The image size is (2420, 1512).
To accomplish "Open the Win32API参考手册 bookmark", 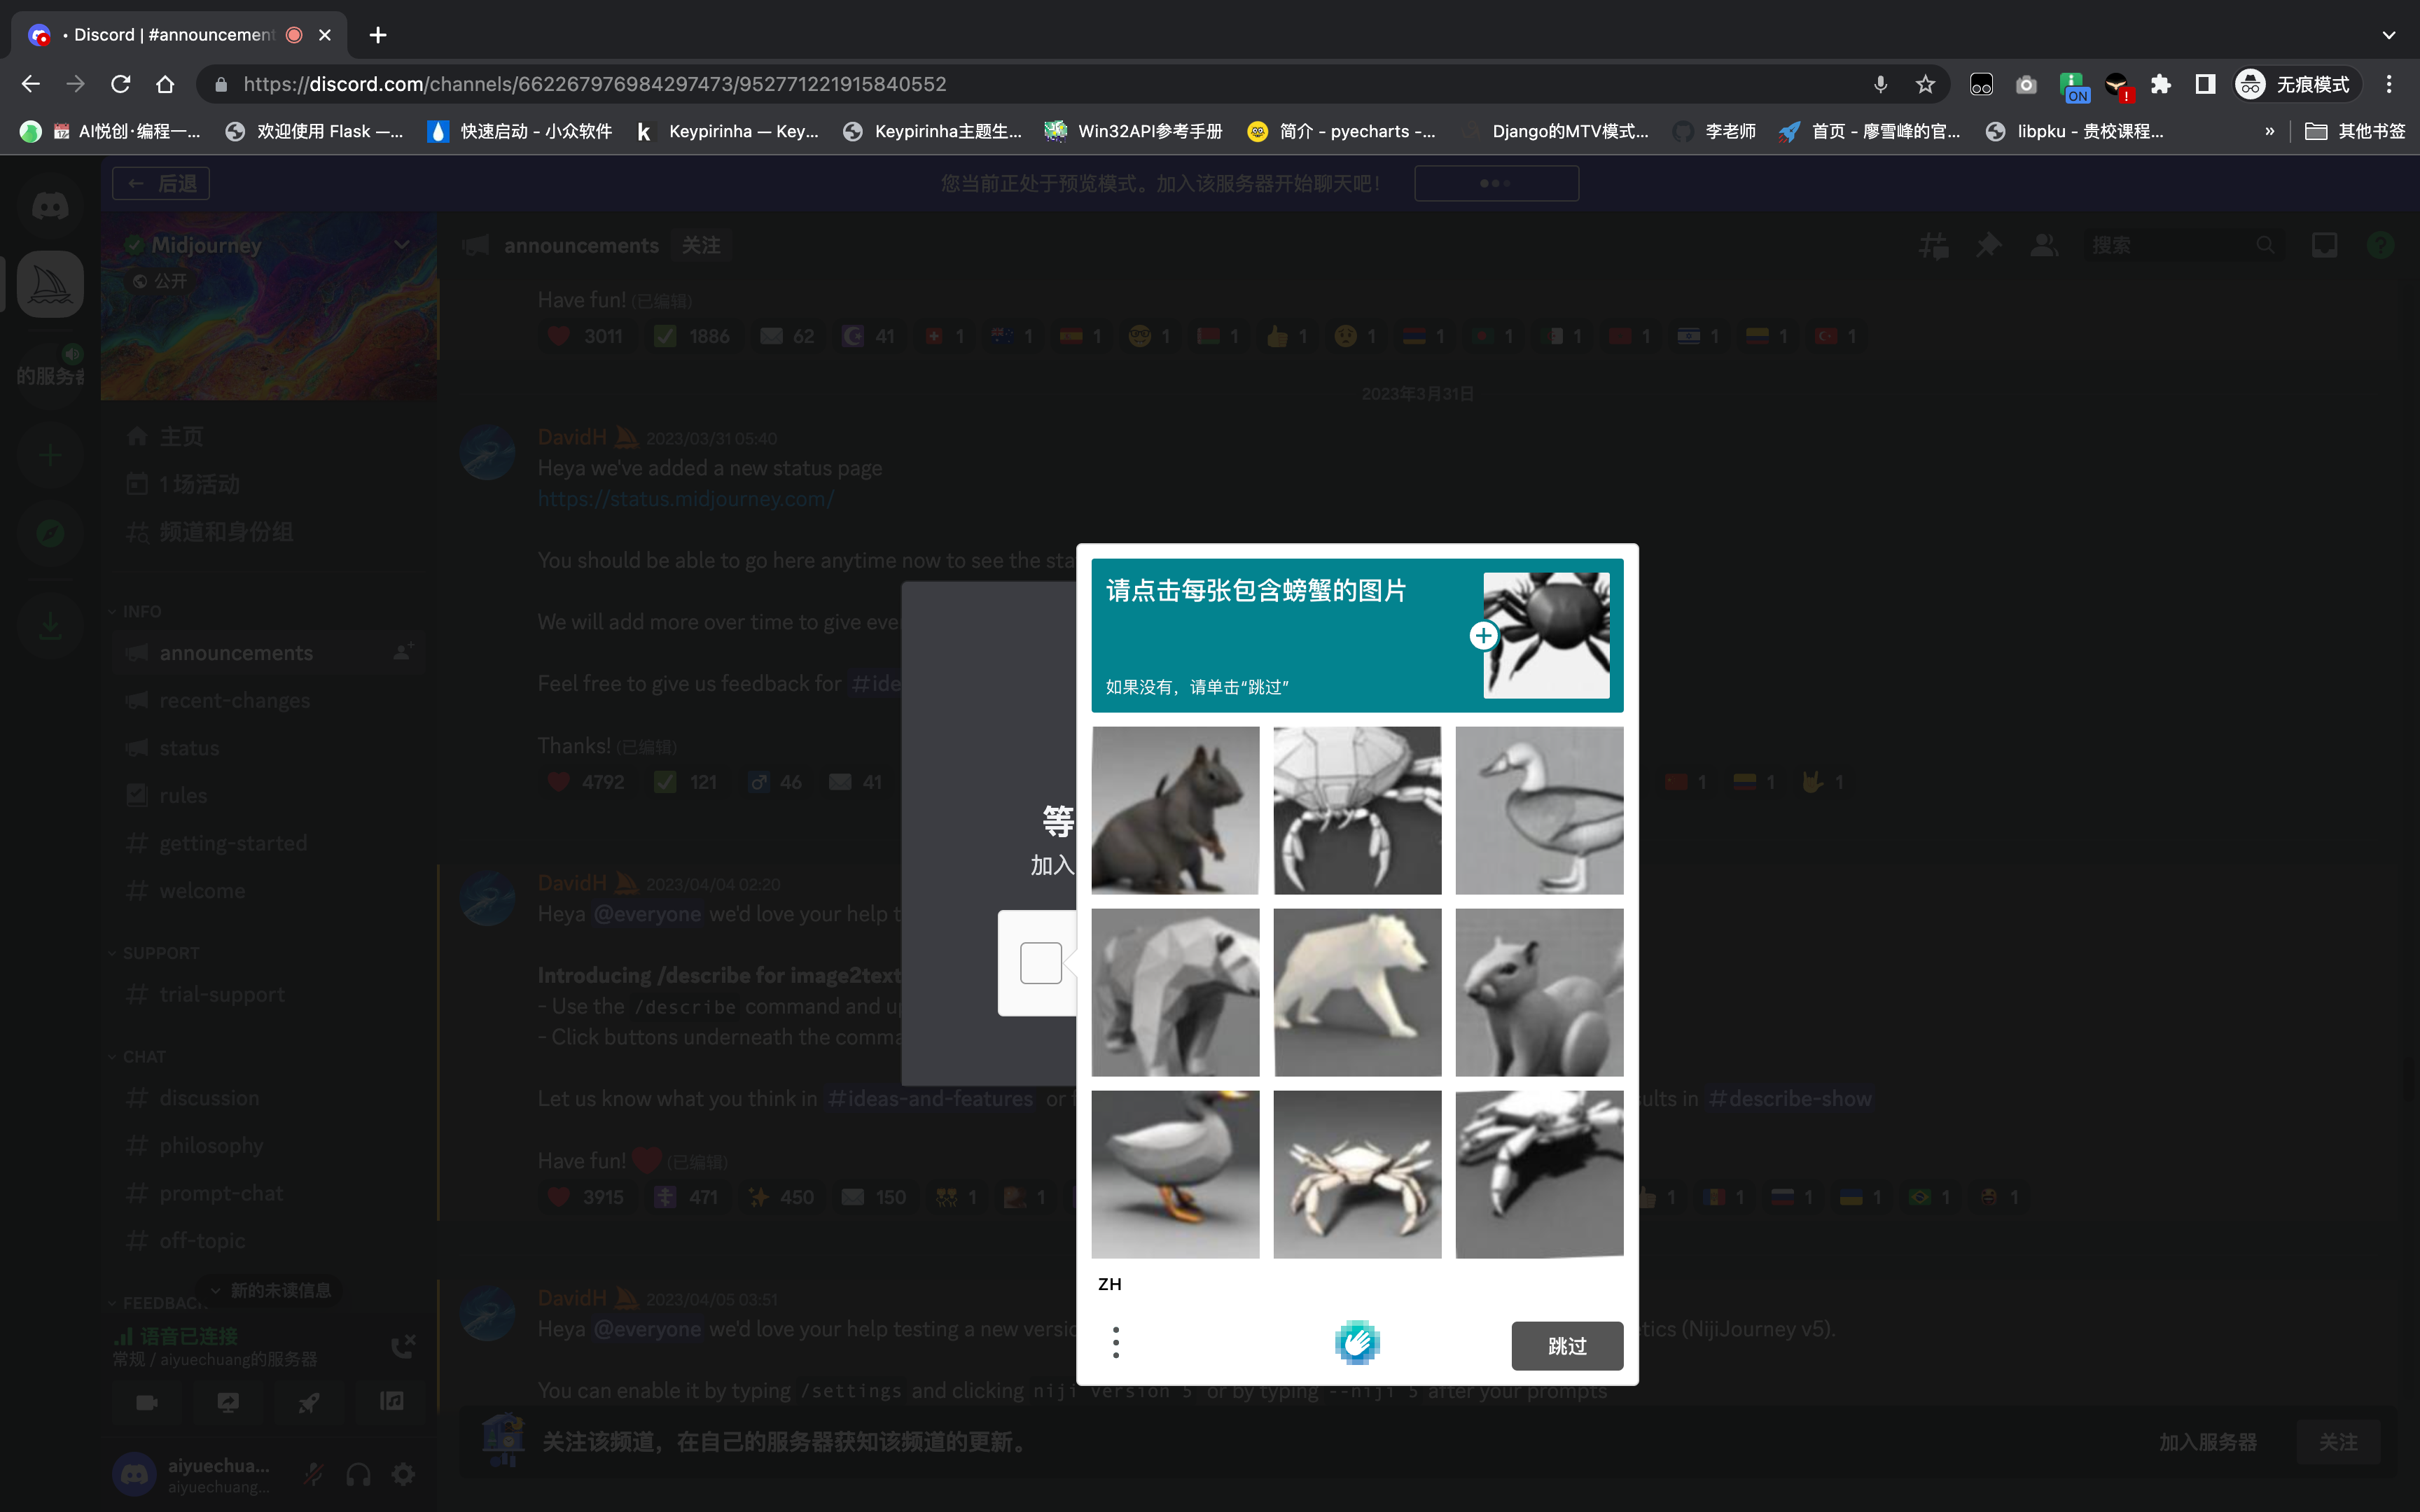I will (1133, 131).
